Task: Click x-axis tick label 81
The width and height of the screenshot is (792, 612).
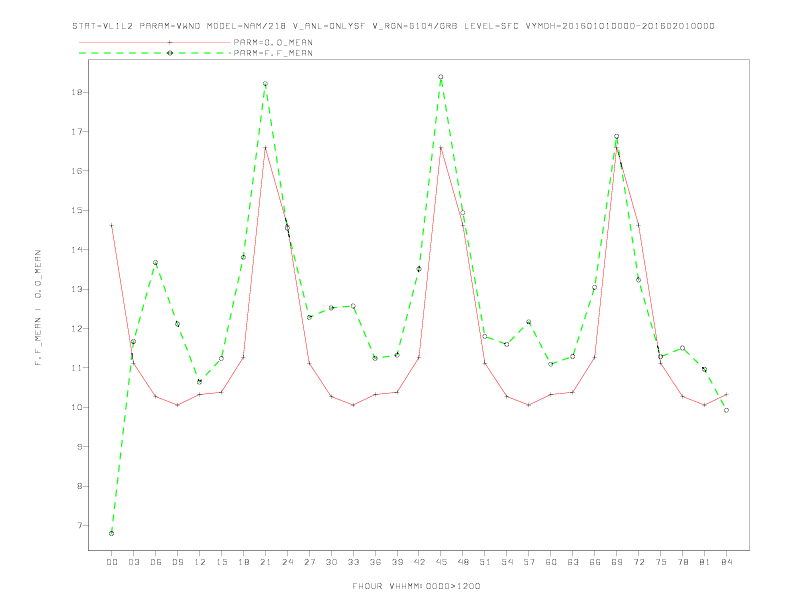Action: point(705,562)
